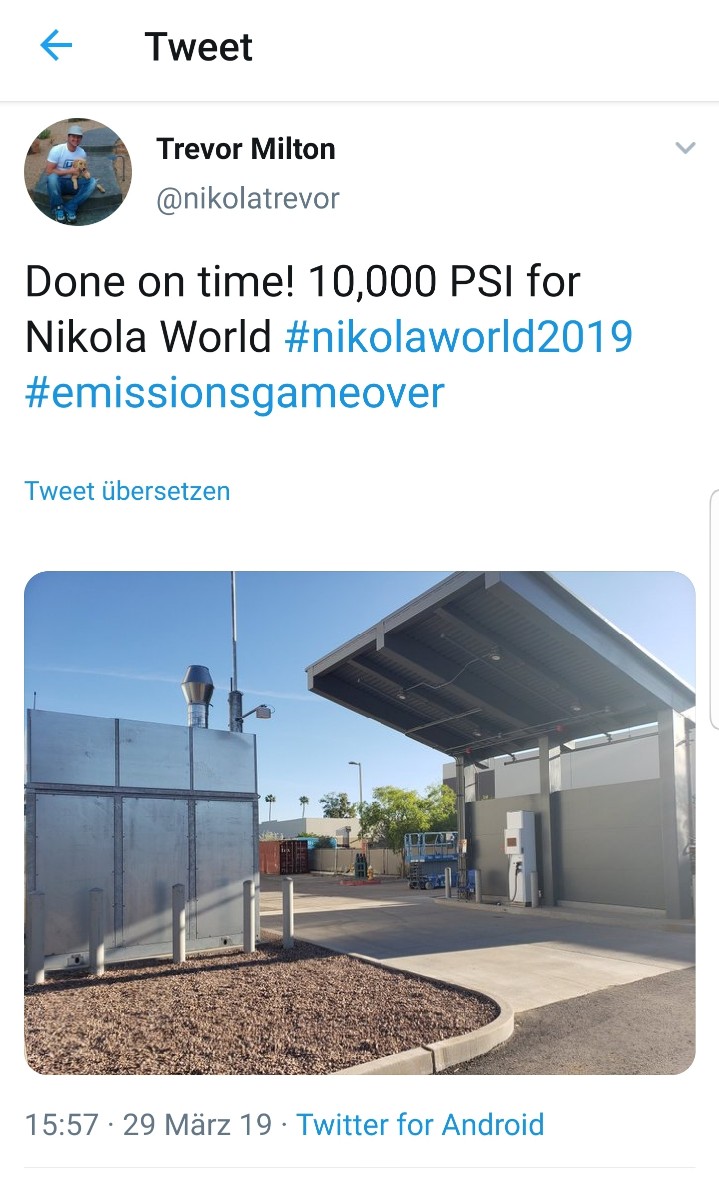Image resolution: width=719 pixels, height=1184 pixels.
Task: Open the #emissionsgameover hashtag
Action: tap(235, 393)
